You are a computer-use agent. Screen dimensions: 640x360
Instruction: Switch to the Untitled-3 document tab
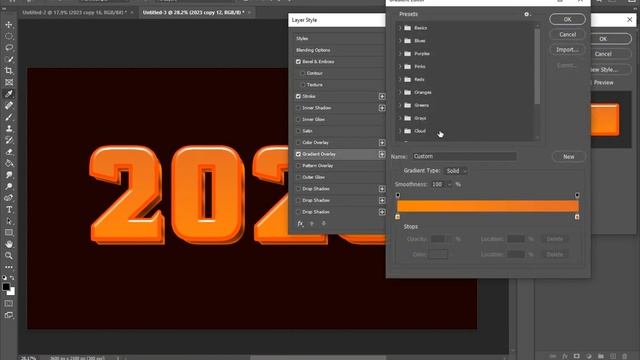pos(193,13)
